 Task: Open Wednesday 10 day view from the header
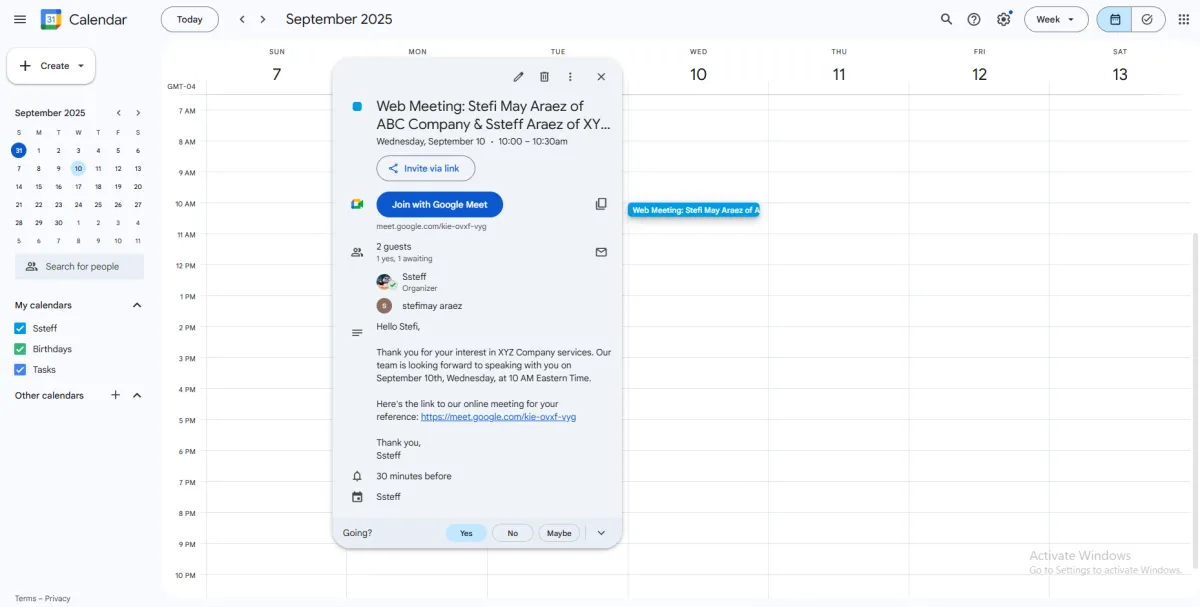click(698, 74)
